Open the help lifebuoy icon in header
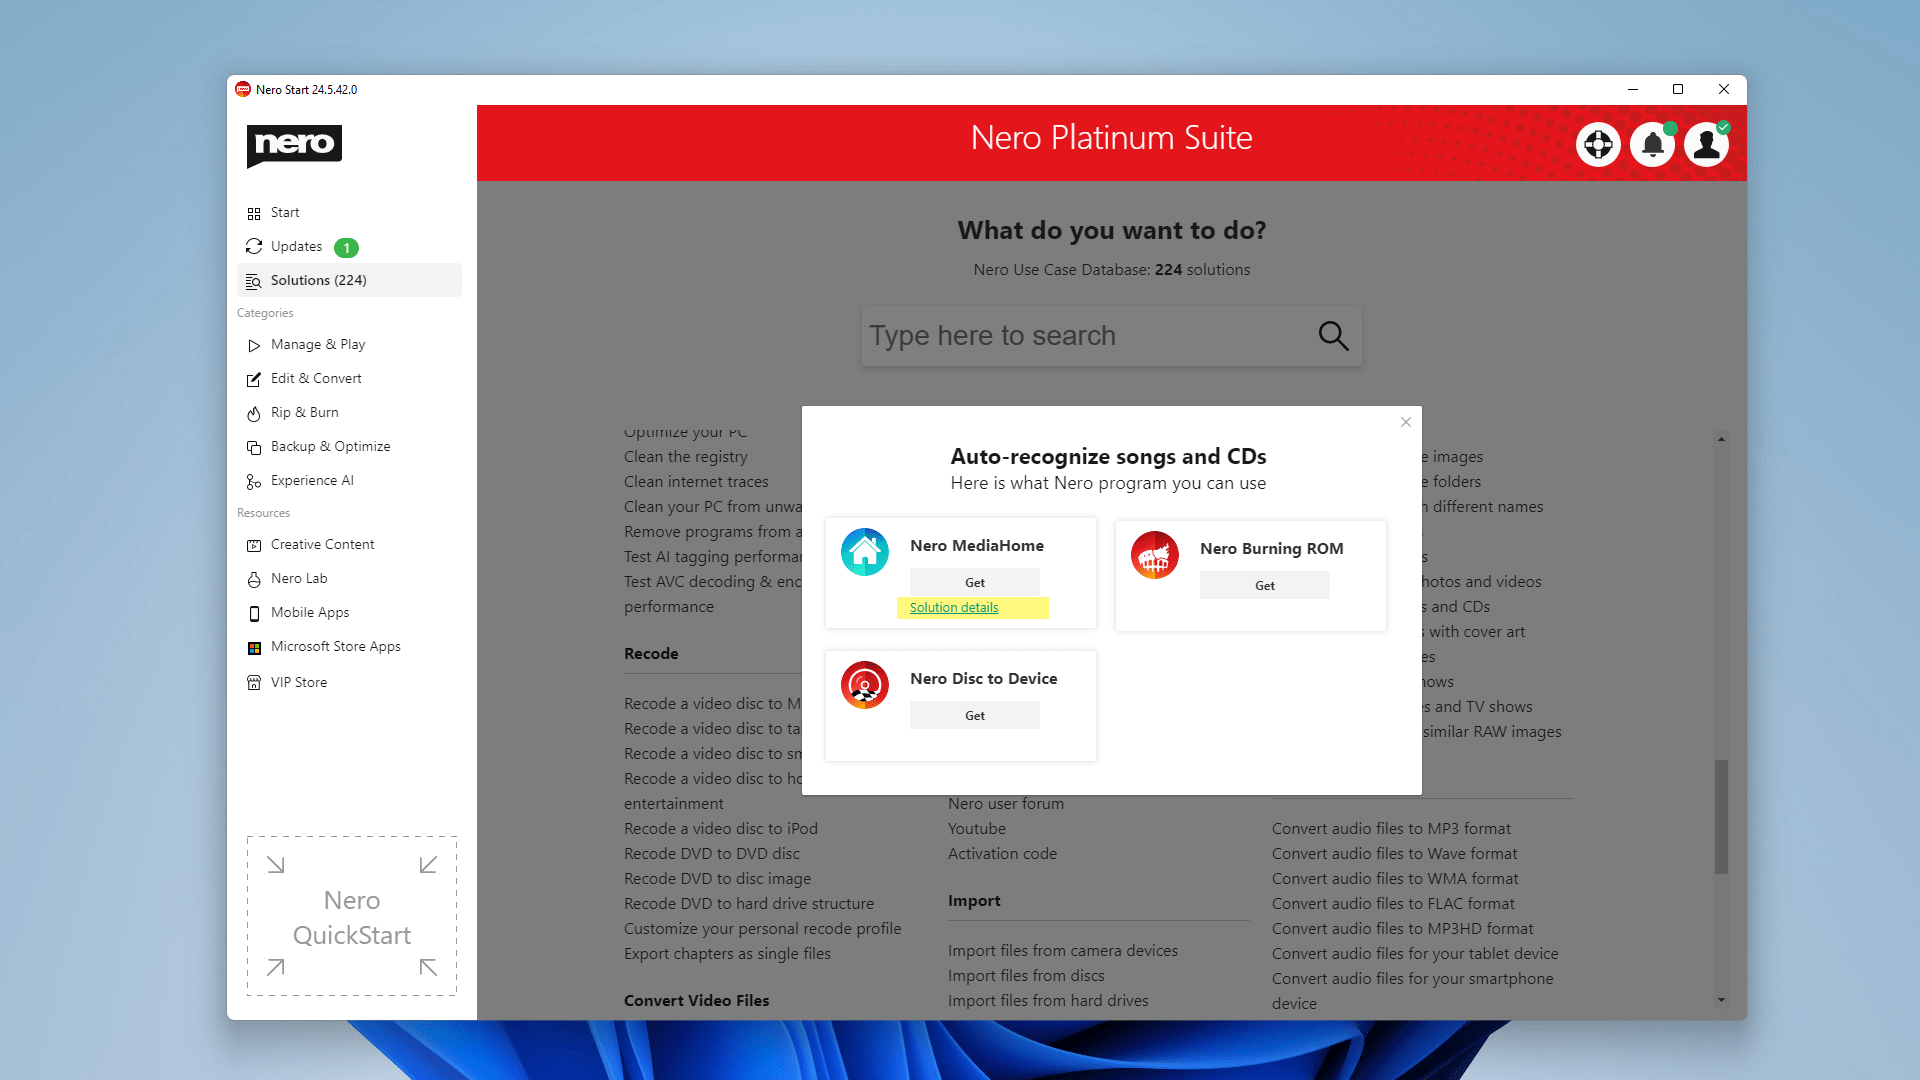This screenshot has width=1920, height=1080. pos(1598,145)
